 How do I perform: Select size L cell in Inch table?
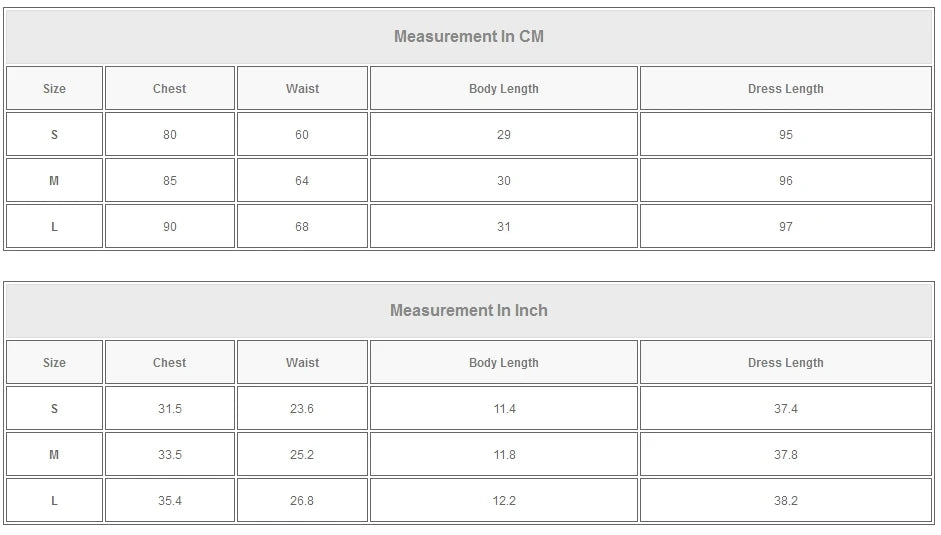click(x=55, y=500)
